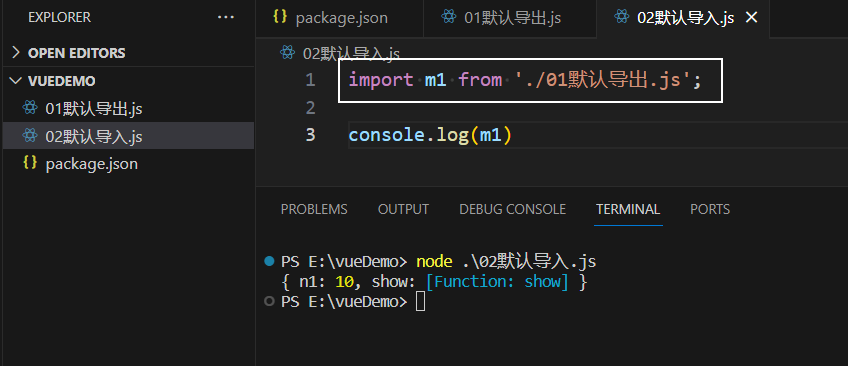The width and height of the screenshot is (848, 366).
Task: Switch to the 01默认导出.js editor tab
Action: 509,18
